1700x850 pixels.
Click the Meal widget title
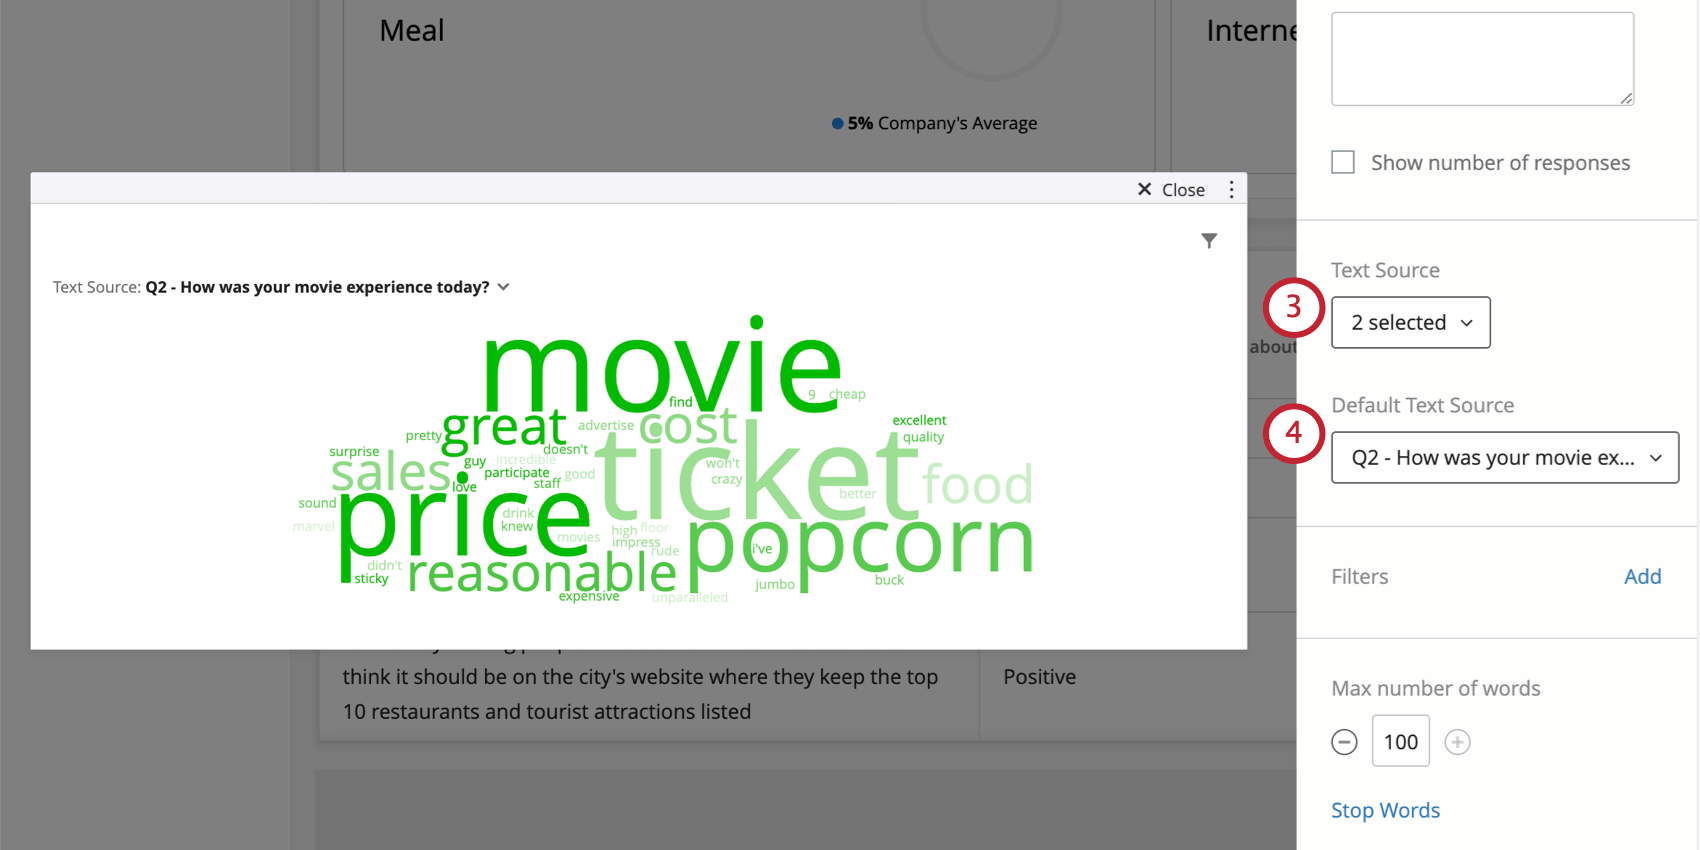click(x=412, y=31)
